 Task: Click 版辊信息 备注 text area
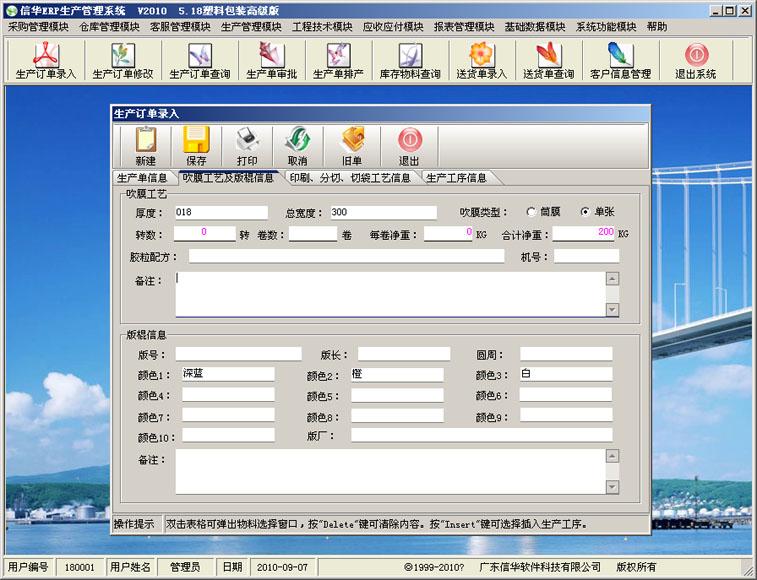pos(391,472)
